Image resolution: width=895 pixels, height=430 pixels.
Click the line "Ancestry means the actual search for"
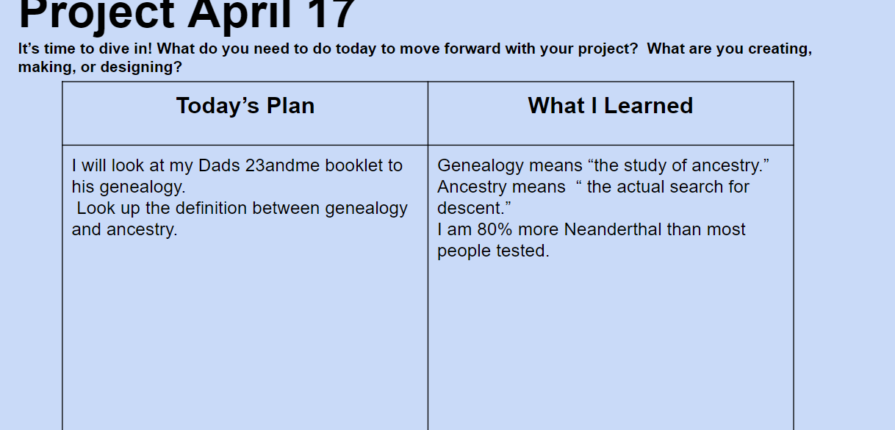[593, 187]
